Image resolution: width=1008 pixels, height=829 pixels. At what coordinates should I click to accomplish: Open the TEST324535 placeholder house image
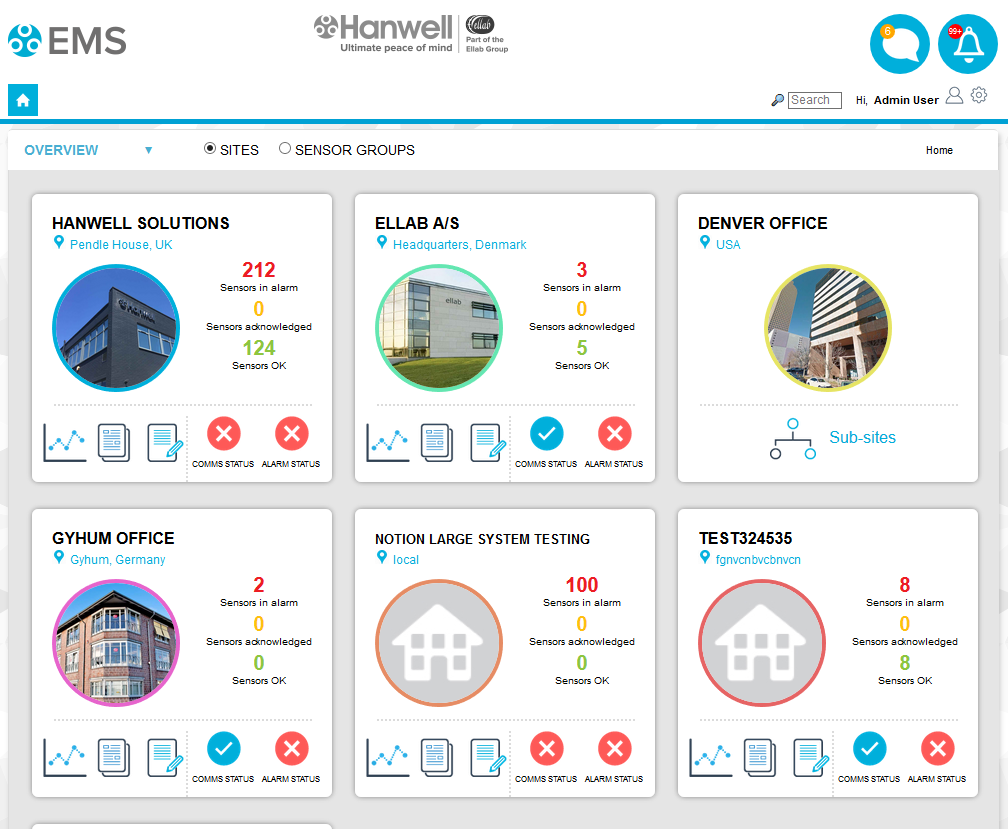pyautogui.click(x=762, y=643)
